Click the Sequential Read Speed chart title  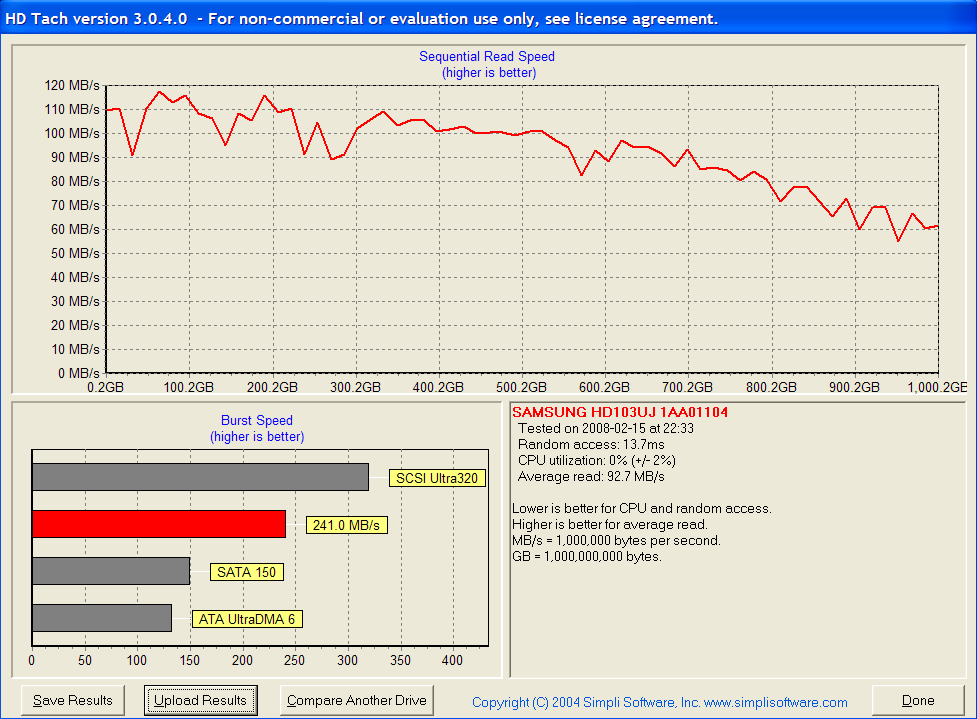pos(487,57)
